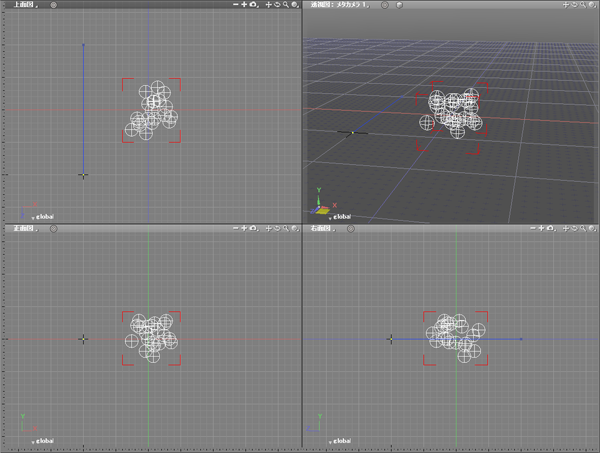Click the global coordinate label in front view

tap(46, 441)
